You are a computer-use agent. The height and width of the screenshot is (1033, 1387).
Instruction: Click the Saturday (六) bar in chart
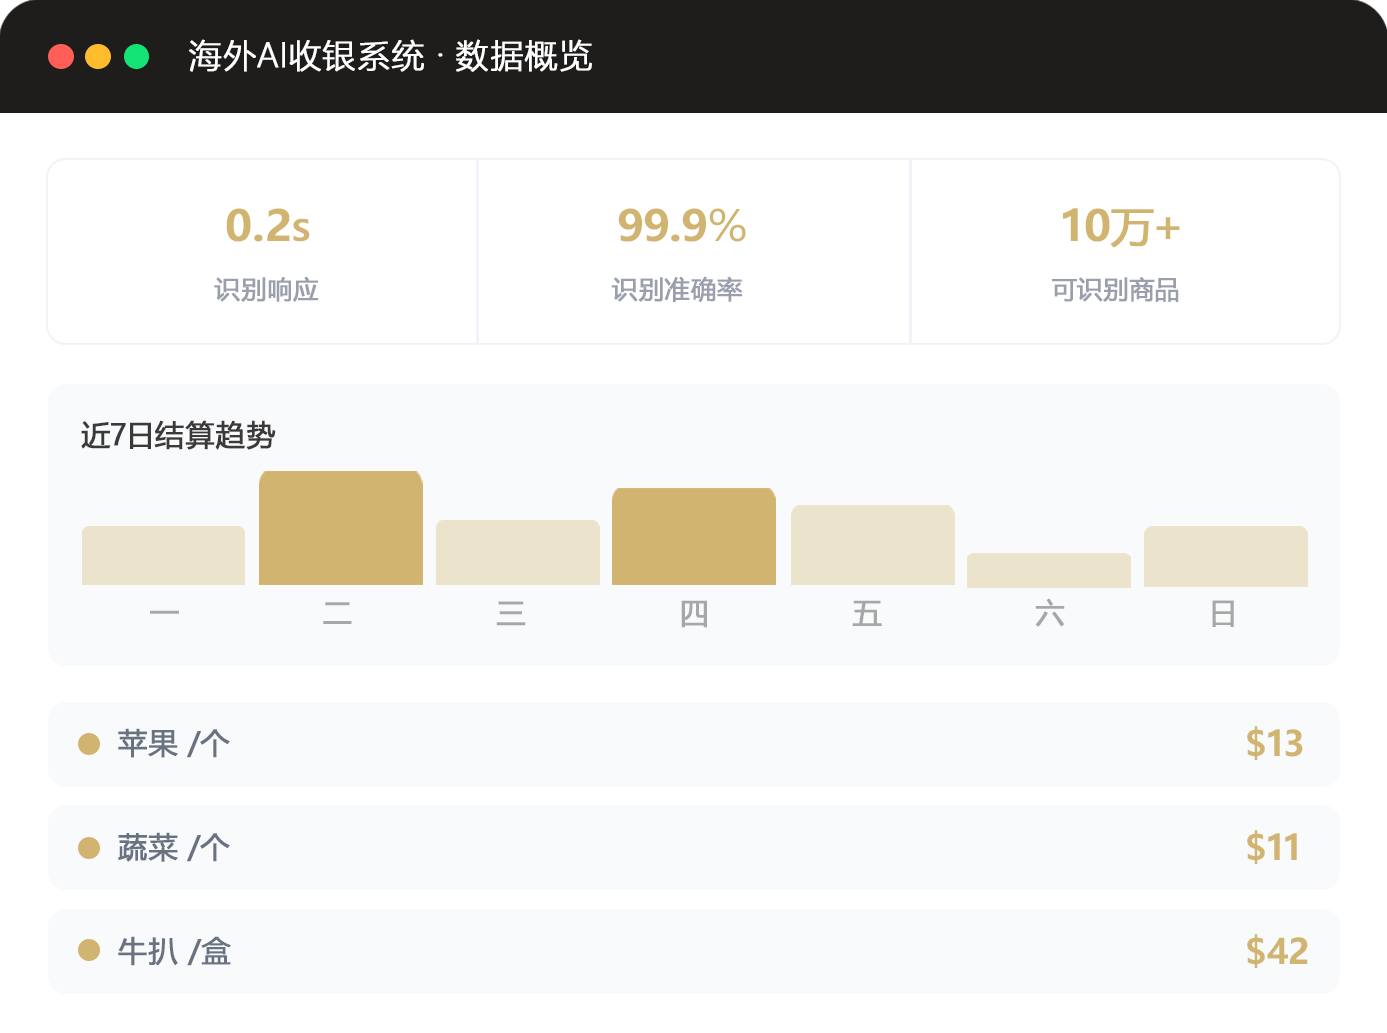point(1049,570)
